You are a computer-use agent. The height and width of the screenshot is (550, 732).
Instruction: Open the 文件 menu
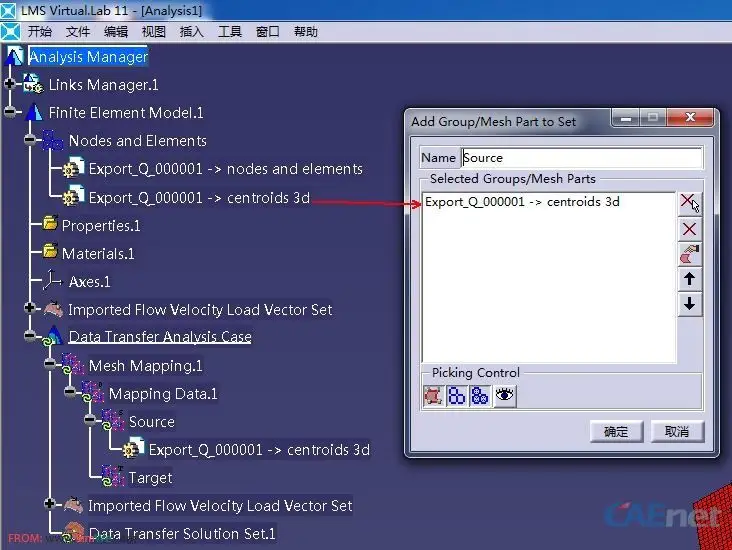point(77,32)
